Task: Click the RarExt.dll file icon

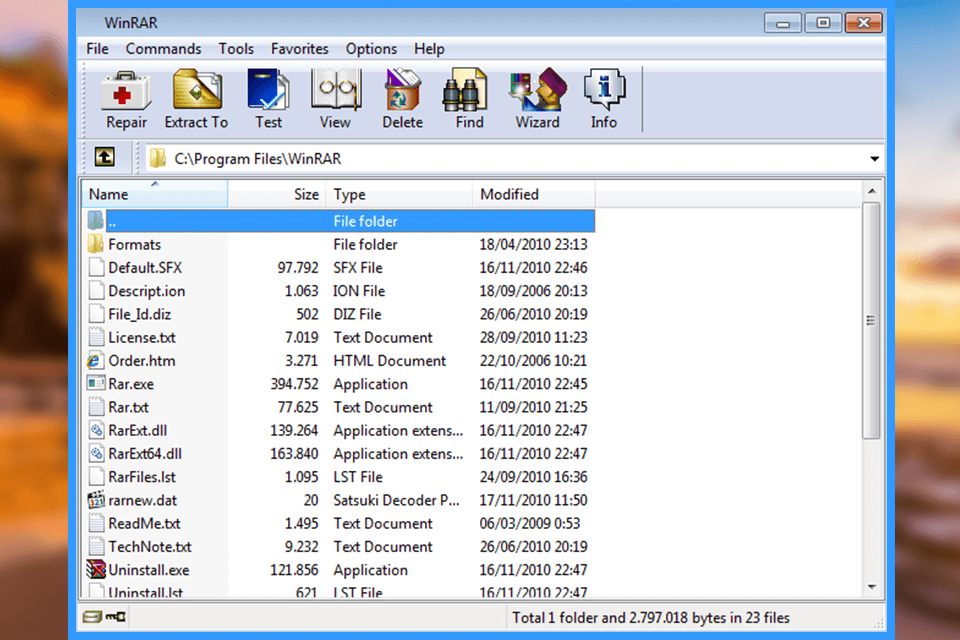Action: [96, 431]
